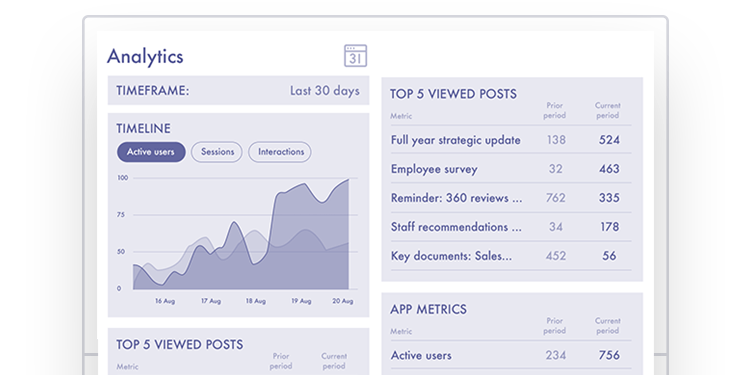
Task: Select Reminder: 360 reviews post row
Action: 511,198
